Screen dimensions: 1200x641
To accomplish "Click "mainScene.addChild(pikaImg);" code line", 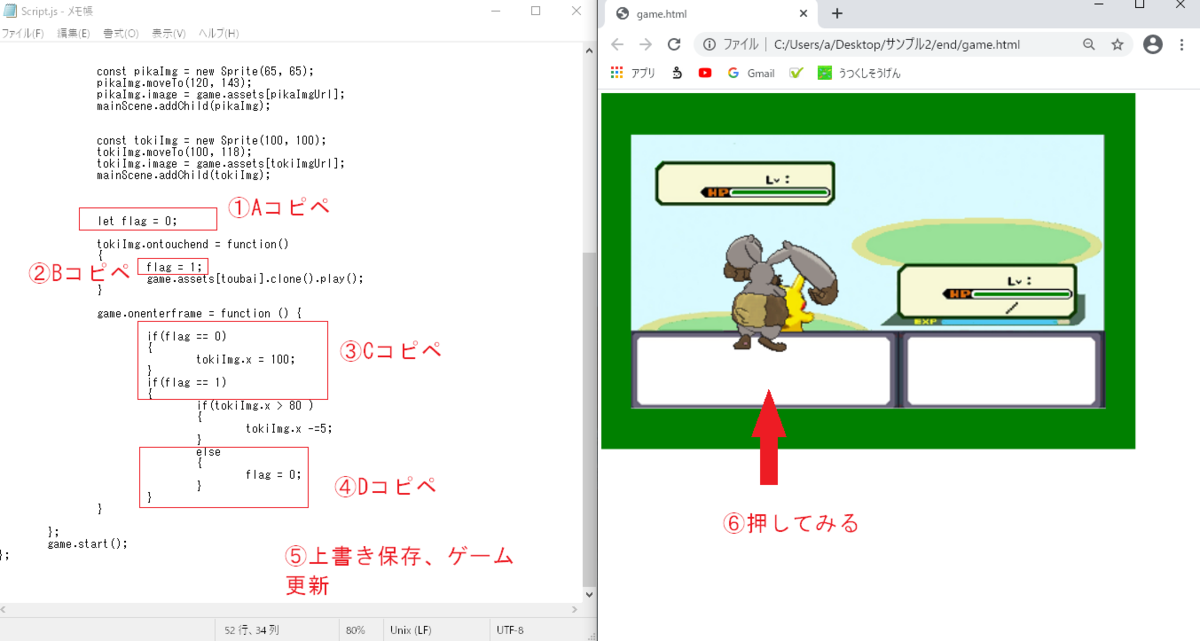I will [183, 105].
